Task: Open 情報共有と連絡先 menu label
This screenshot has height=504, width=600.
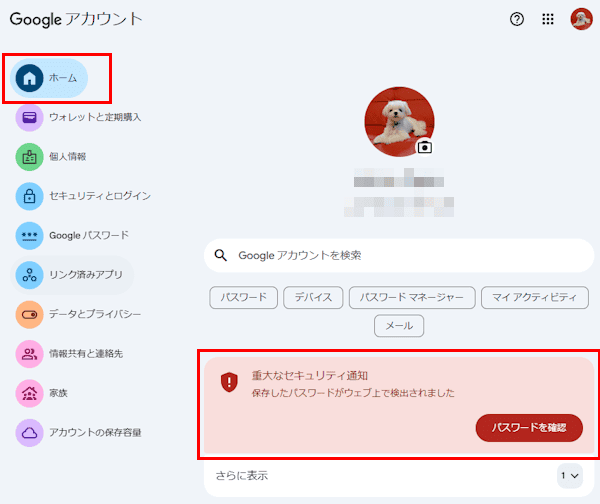Action: 86,354
